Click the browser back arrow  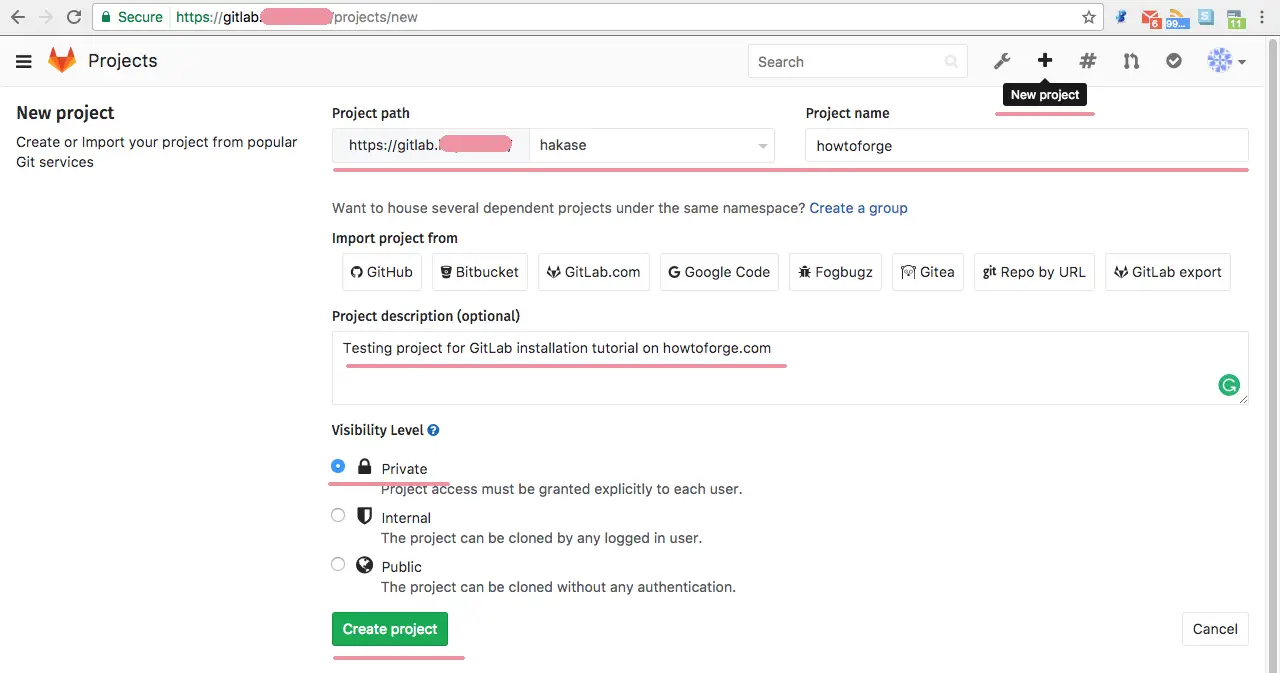[18, 17]
